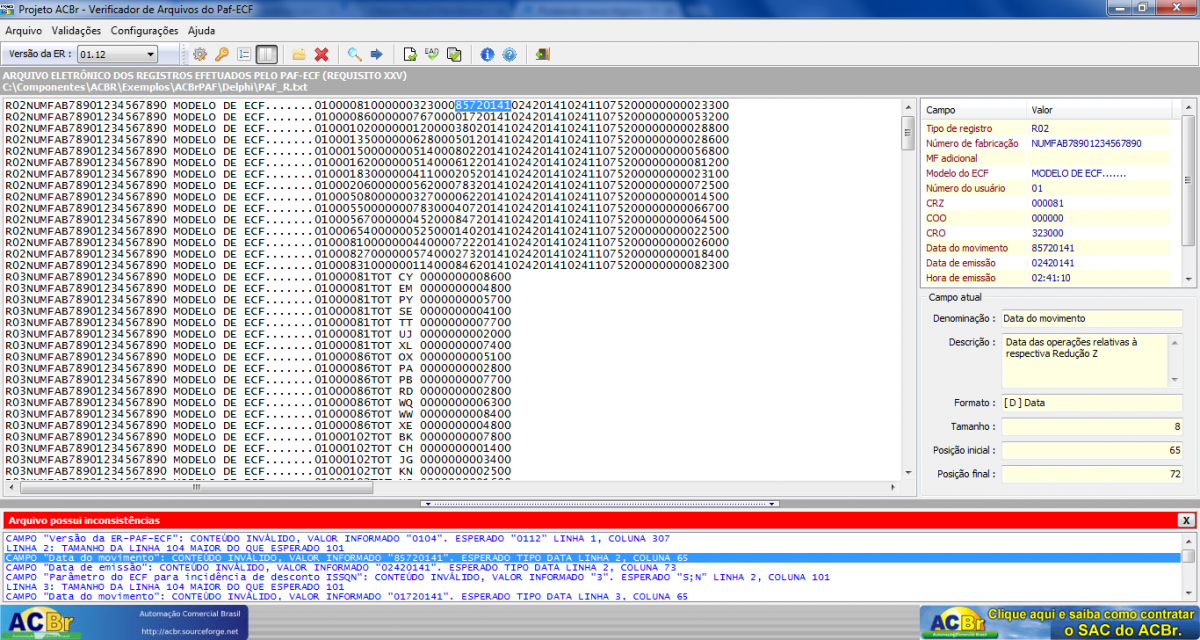This screenshot has width=1200, height=640.
Task: Open the Ajuda menu
Action: tap(201, 31)
